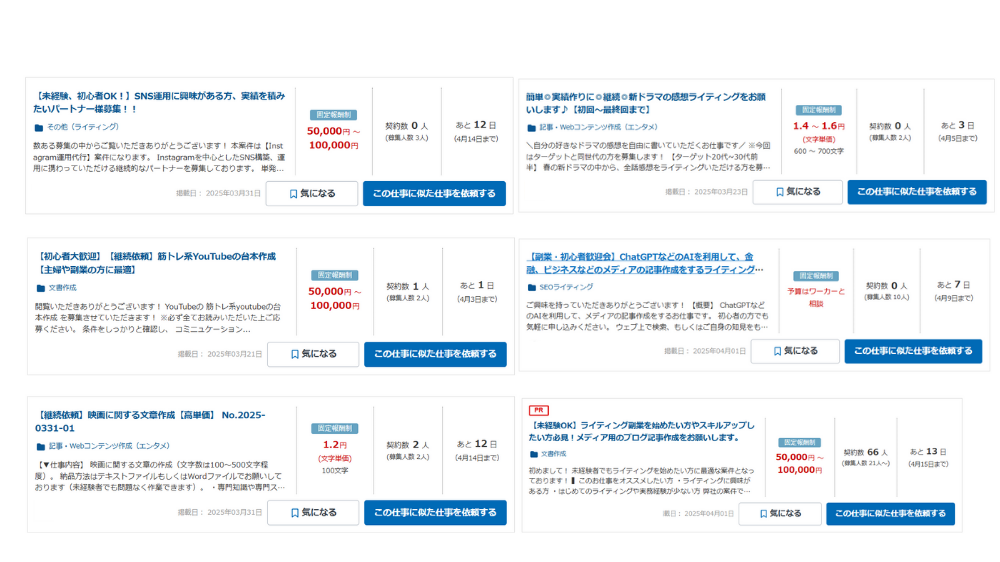Bookmark the 筋トレ系YouTube台本作成 job

(x=294, y=354)
